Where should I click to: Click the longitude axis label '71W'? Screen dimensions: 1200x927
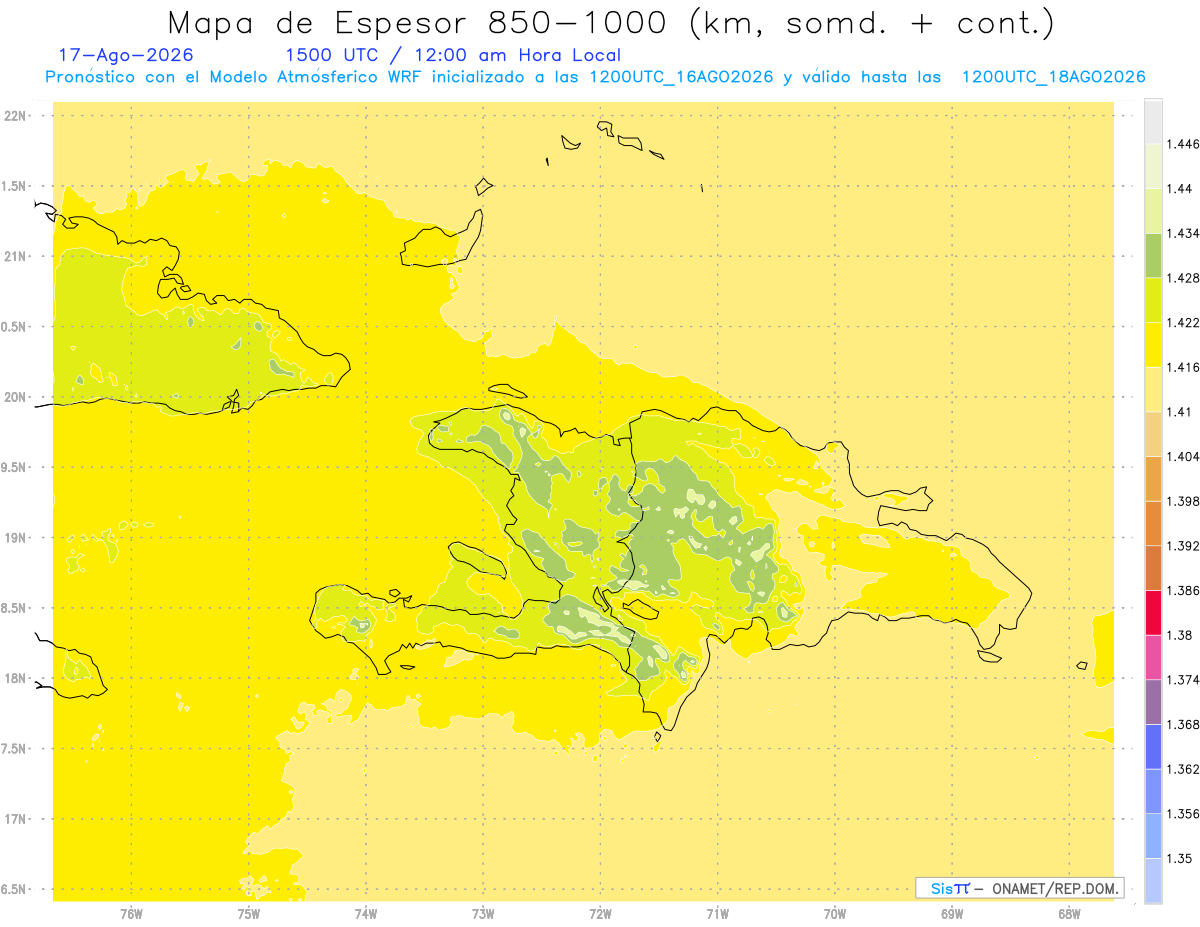pyautogui.click(x=718, y=914)
